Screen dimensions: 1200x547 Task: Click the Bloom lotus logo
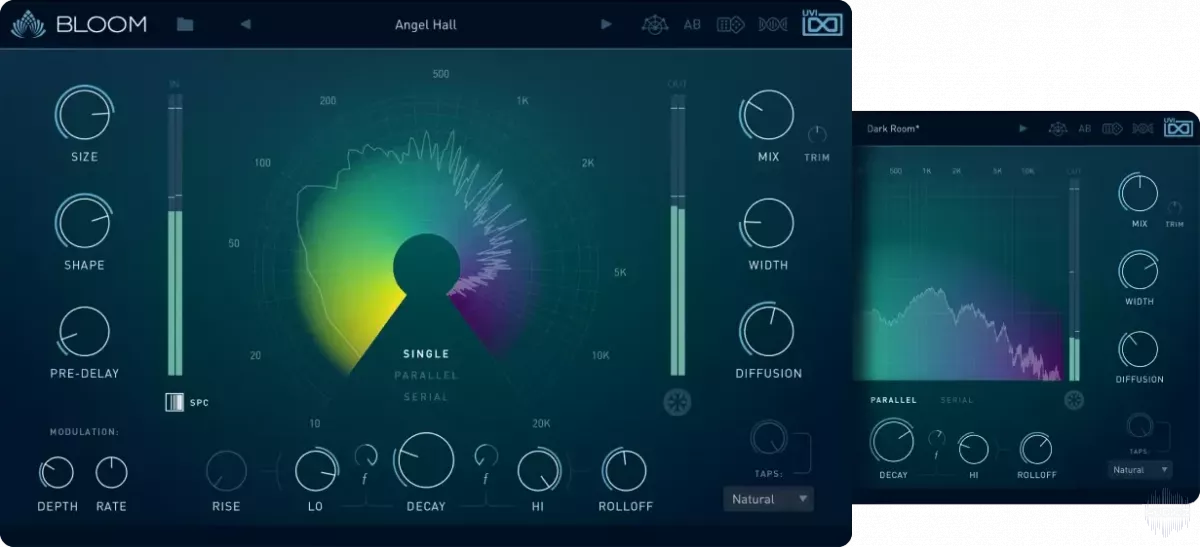pos(29,24)
